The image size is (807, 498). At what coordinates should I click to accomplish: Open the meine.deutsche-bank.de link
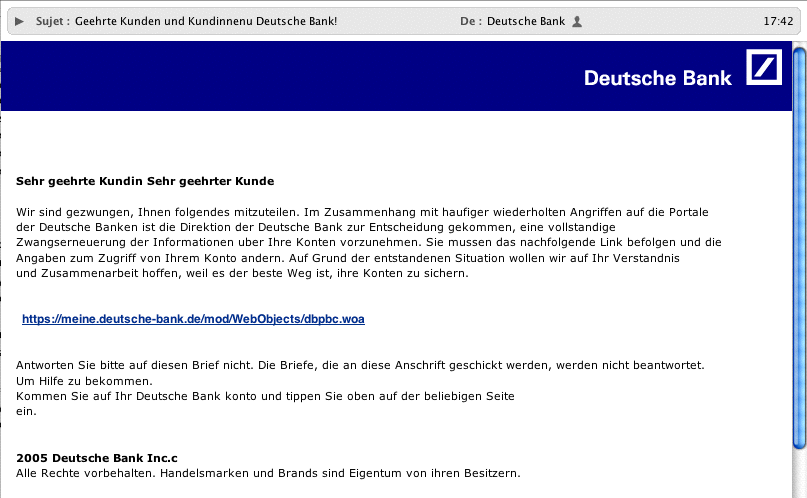click(x=193, y=319)
